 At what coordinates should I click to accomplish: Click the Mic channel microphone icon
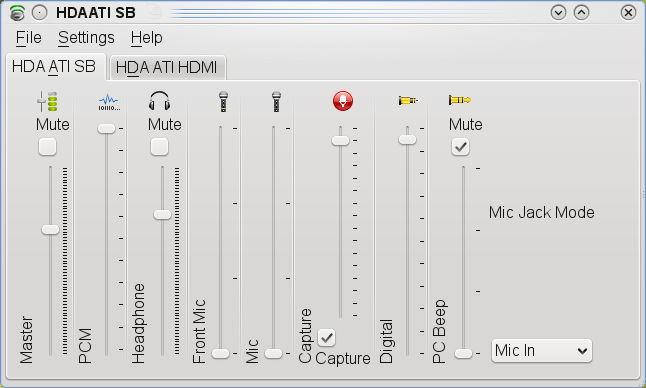tap(276, 102)
